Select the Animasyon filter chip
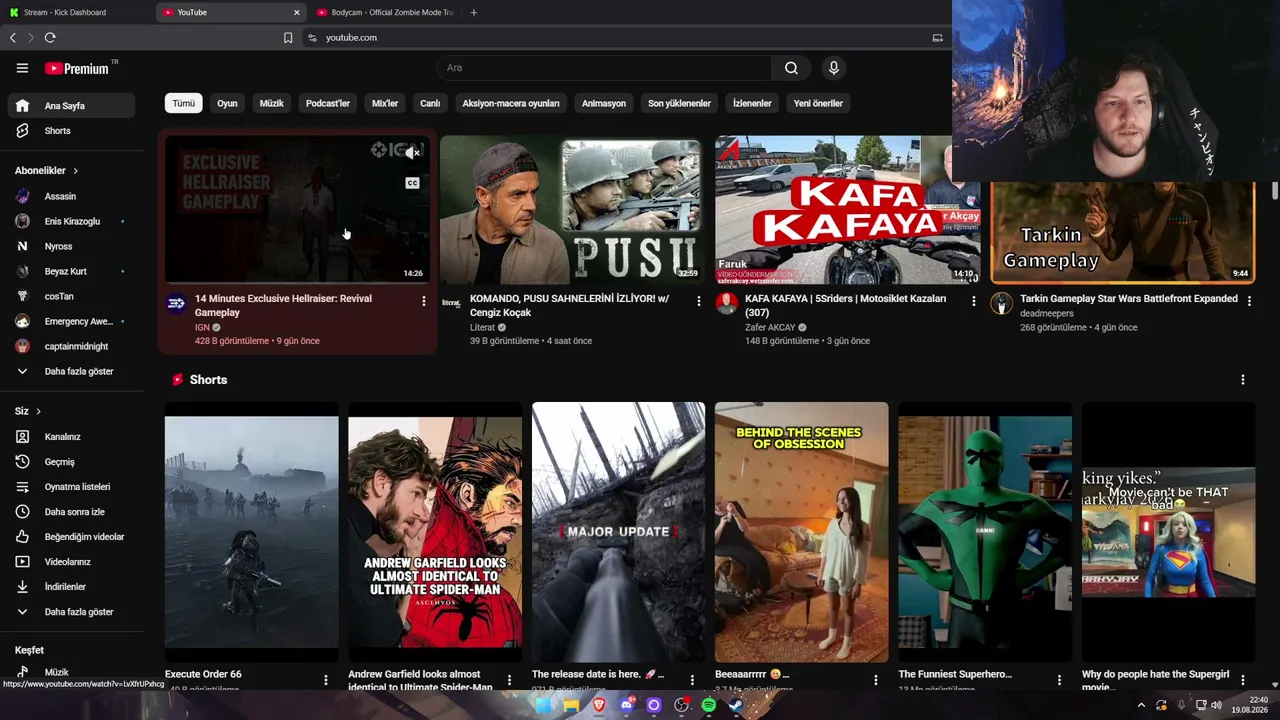The image size is (1280, 720). [604, 103]
